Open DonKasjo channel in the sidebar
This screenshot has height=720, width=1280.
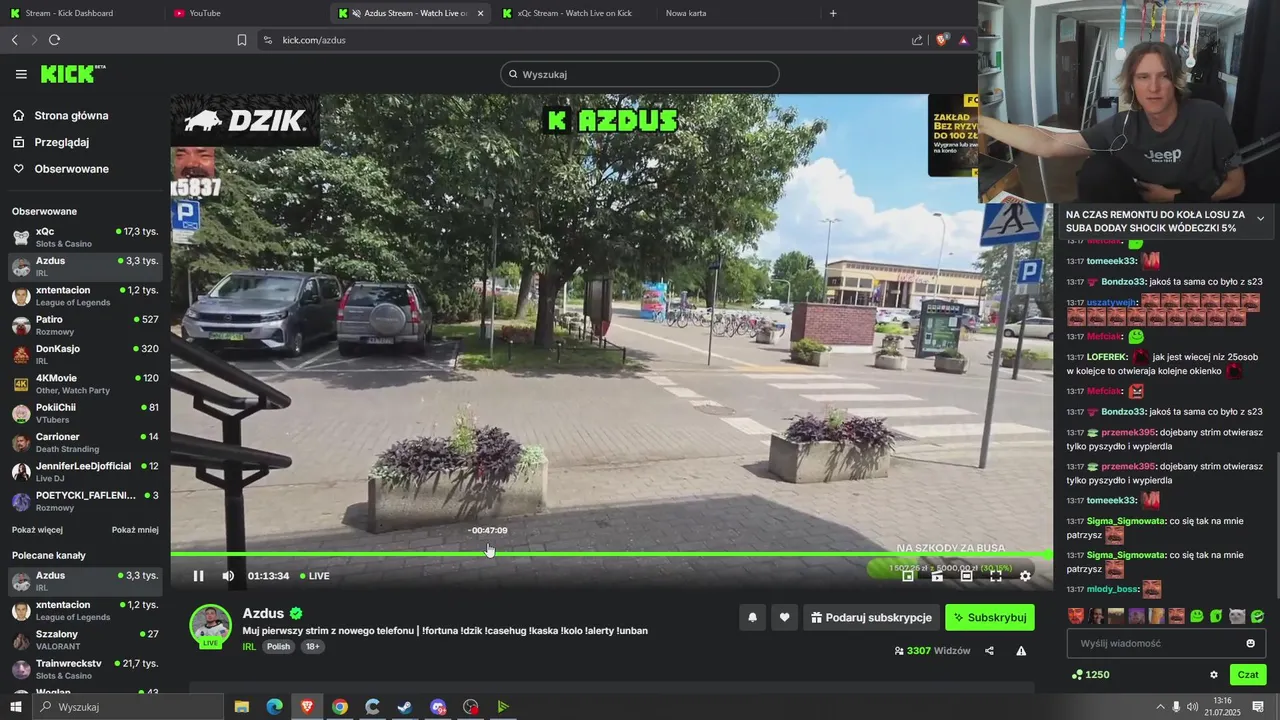pyautogui.click(x=85, y=354)
